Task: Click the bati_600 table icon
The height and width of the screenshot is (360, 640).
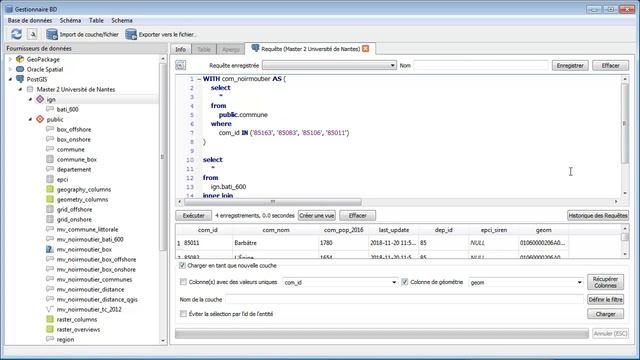Action: tap(50, 109)
